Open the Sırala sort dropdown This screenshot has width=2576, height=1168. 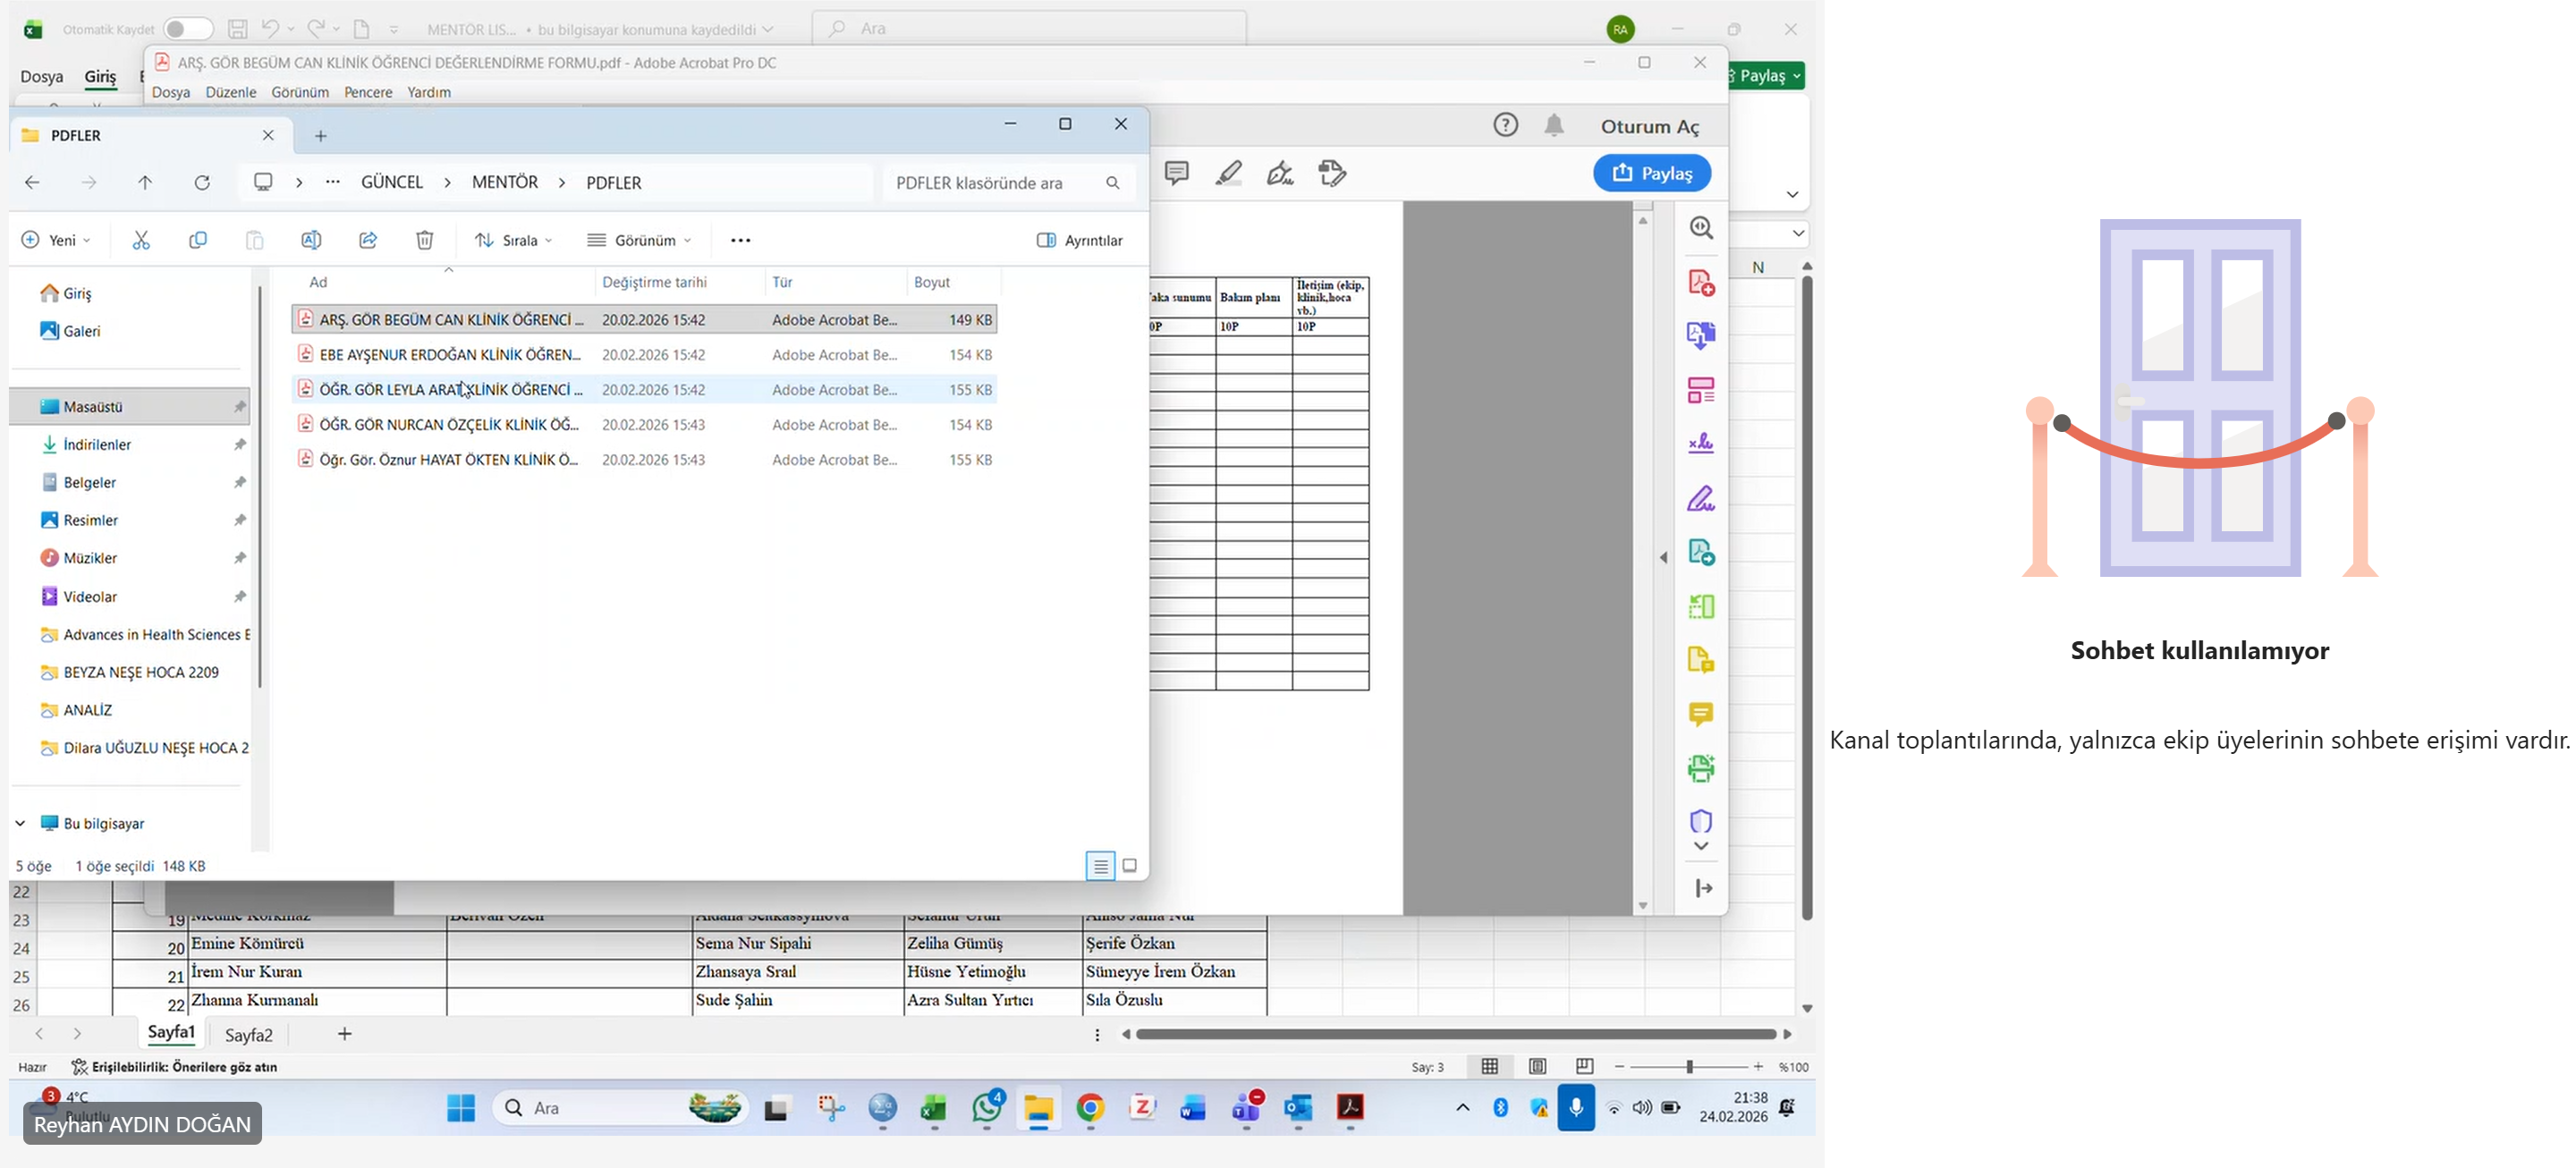[x=514, y=240]
